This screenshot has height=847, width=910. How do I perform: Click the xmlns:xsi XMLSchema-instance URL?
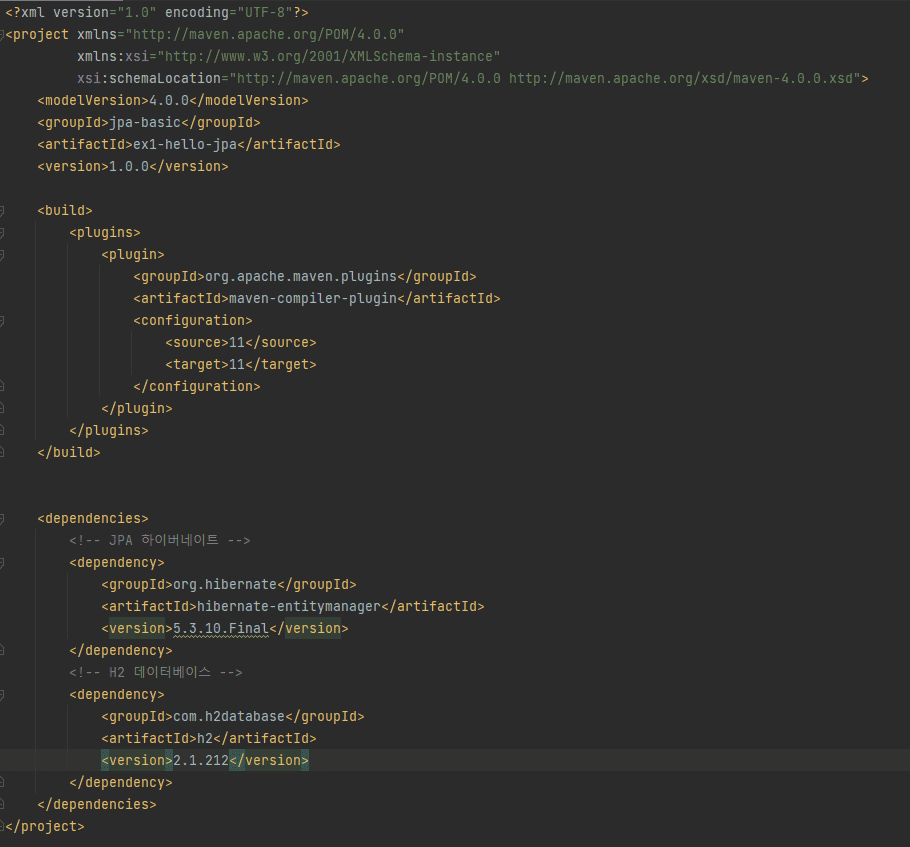(328, 56)
